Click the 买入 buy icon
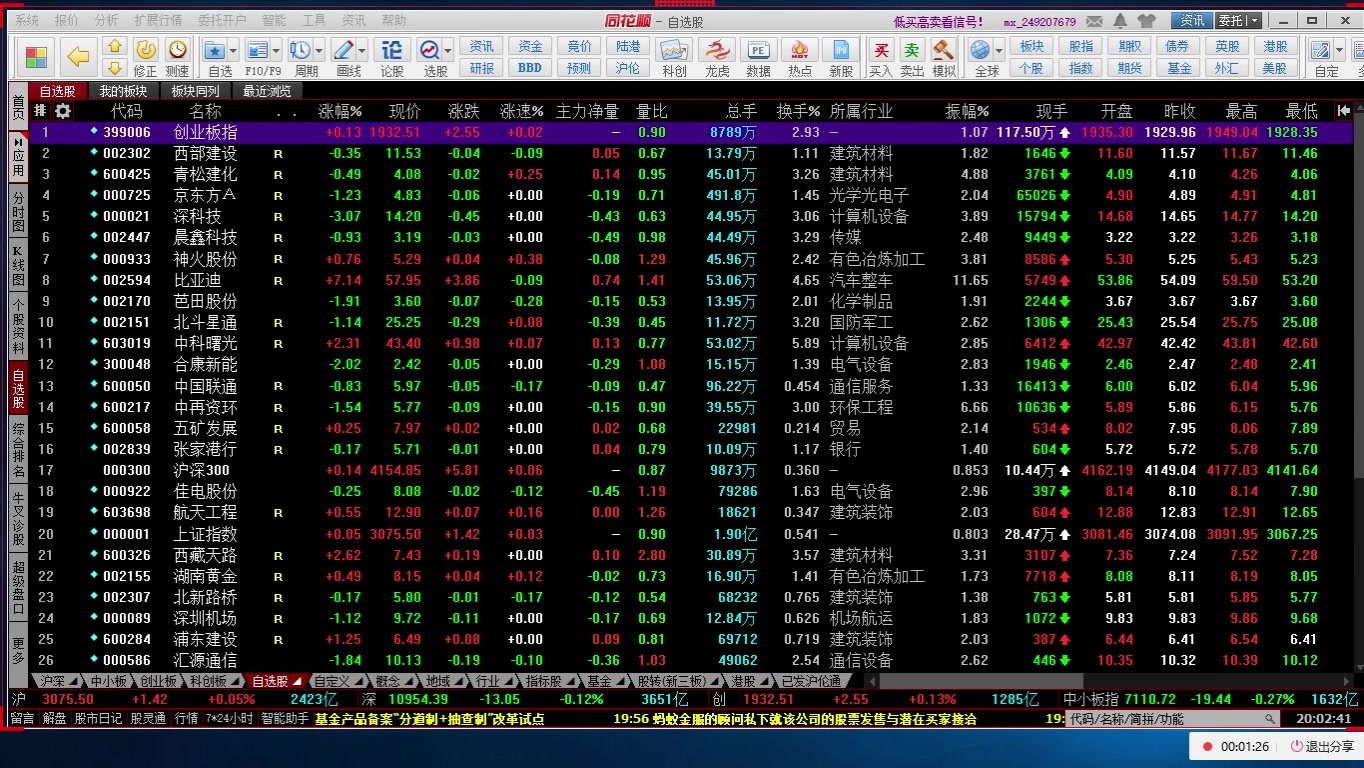Screen dimensions: 1364x768 tap(880, 56)
